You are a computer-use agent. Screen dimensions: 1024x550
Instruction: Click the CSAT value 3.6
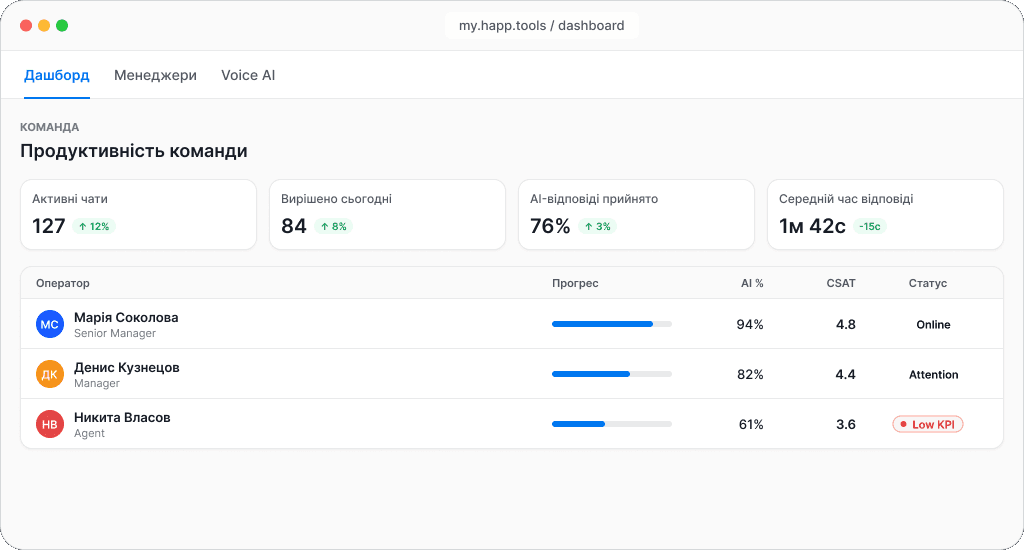pyautogui.click(x=846, y=425)
